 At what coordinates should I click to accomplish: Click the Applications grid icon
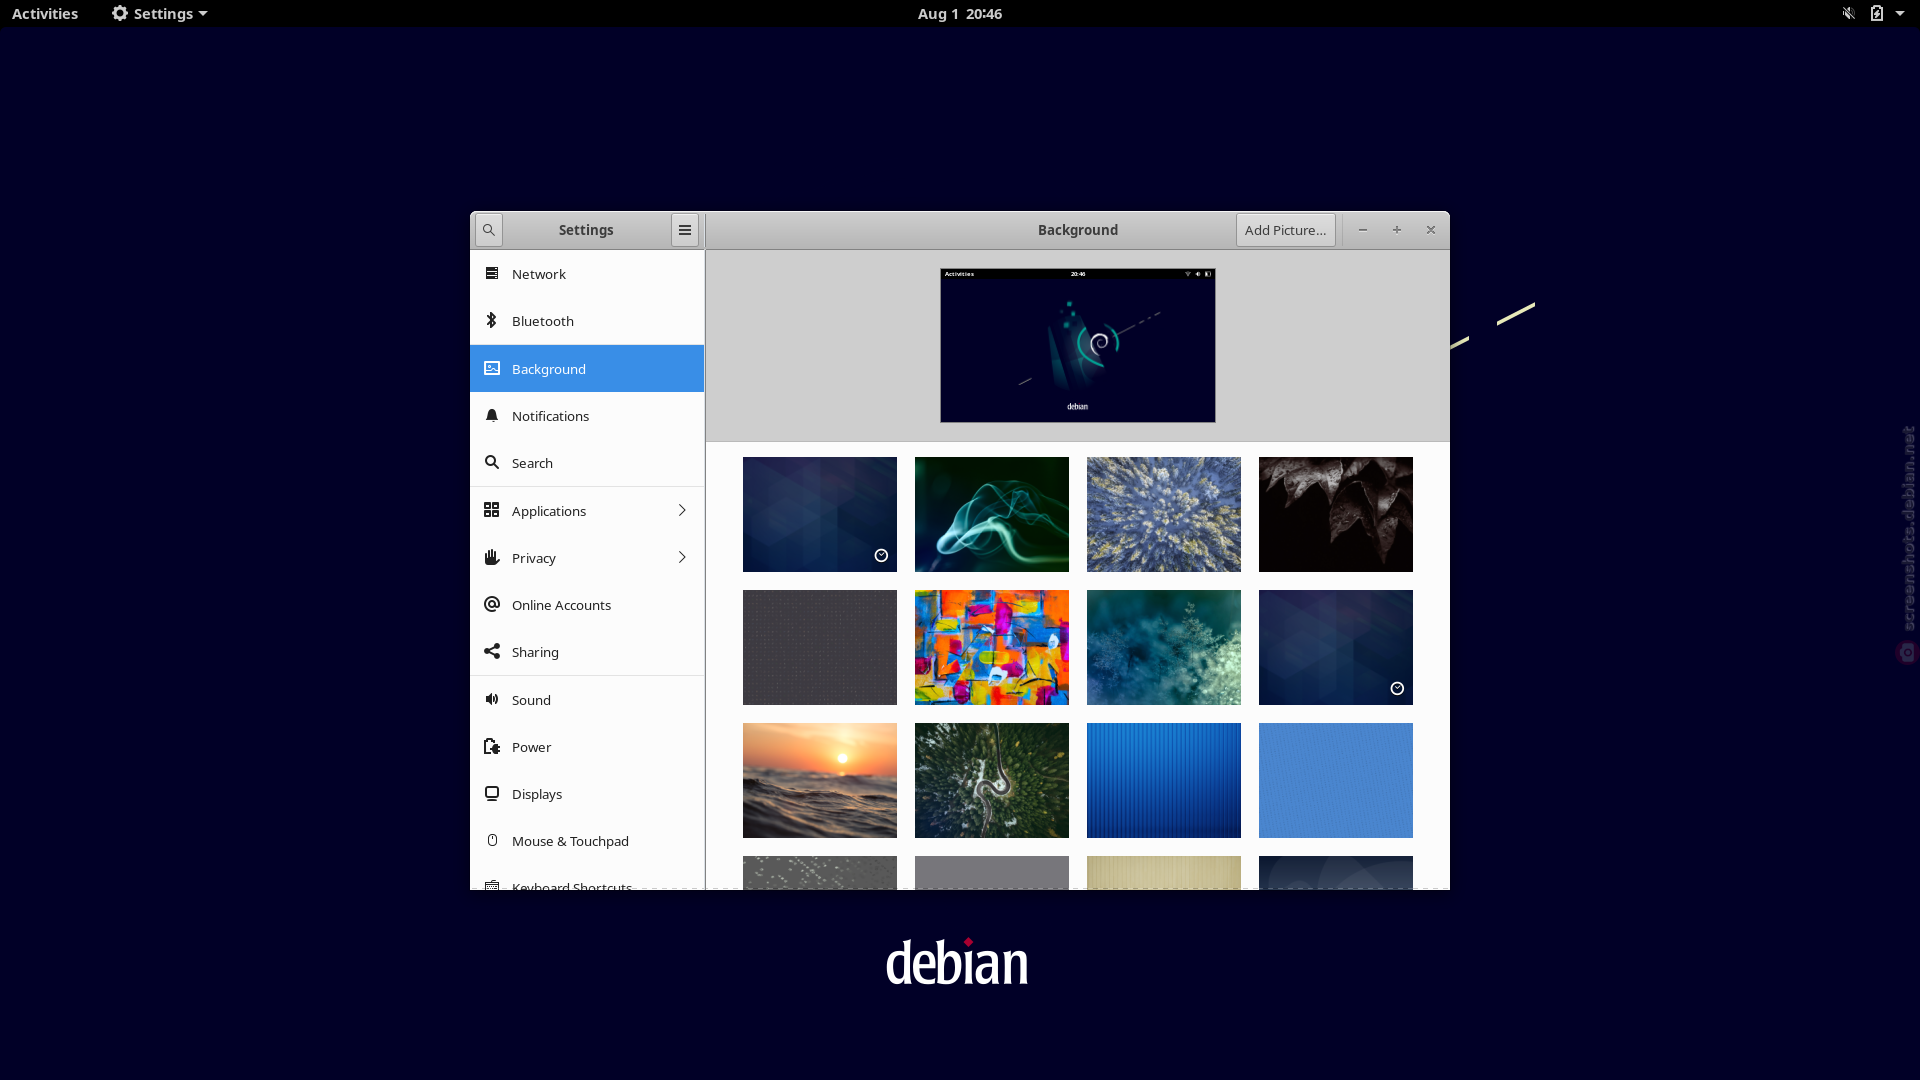[492, 510]
